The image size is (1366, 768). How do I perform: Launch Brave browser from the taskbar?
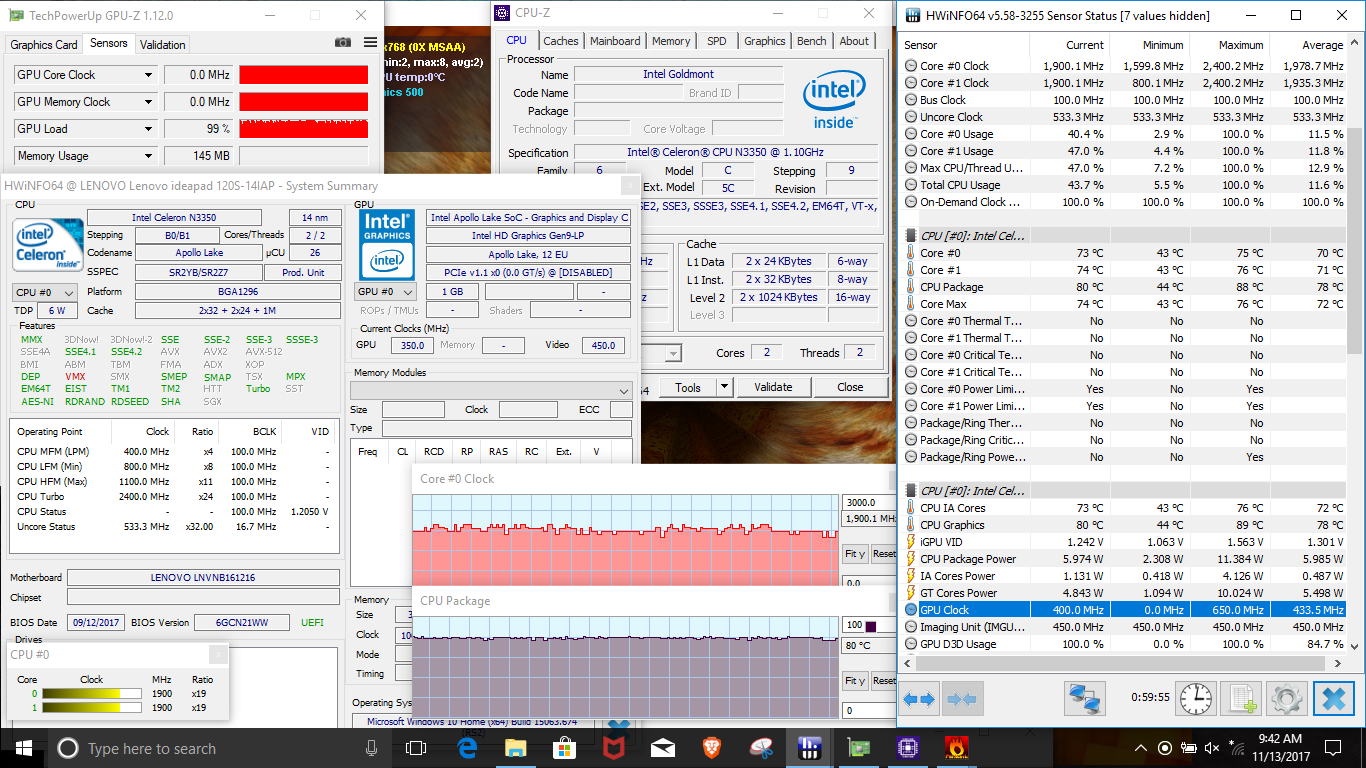[x=711, y=748]
